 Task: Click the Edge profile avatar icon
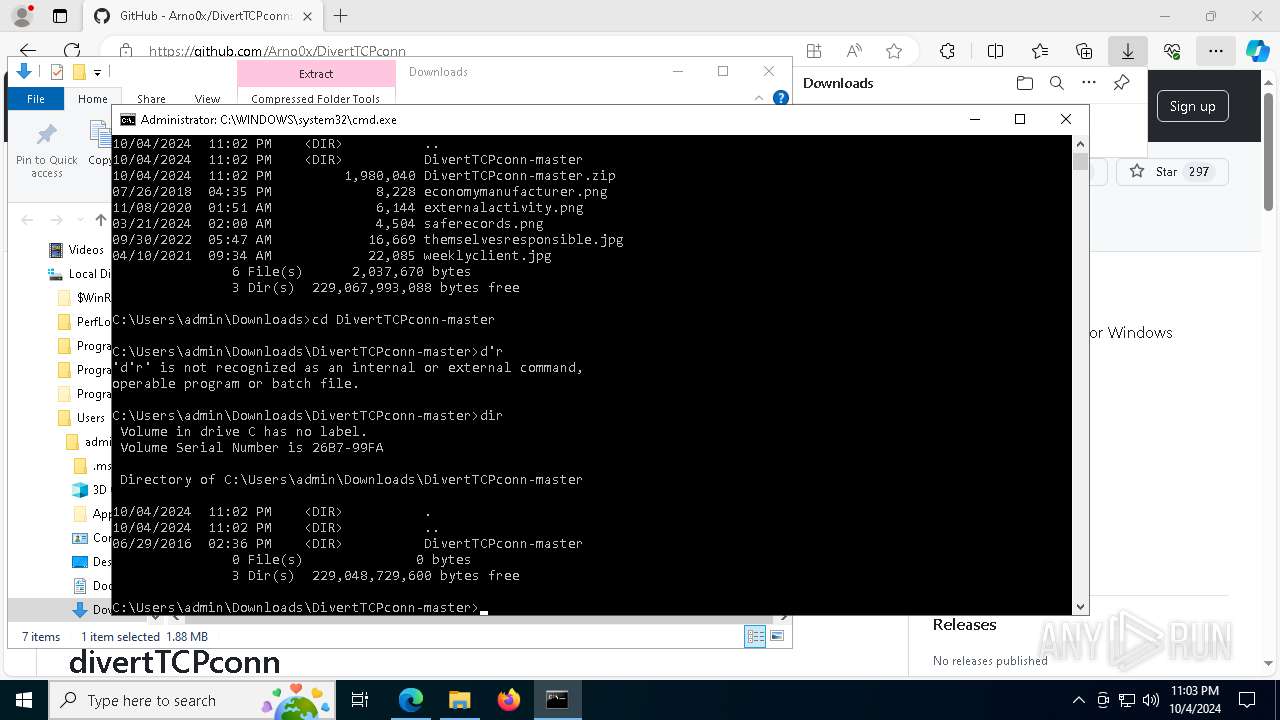pyautogui.click(x=21, y=16)
